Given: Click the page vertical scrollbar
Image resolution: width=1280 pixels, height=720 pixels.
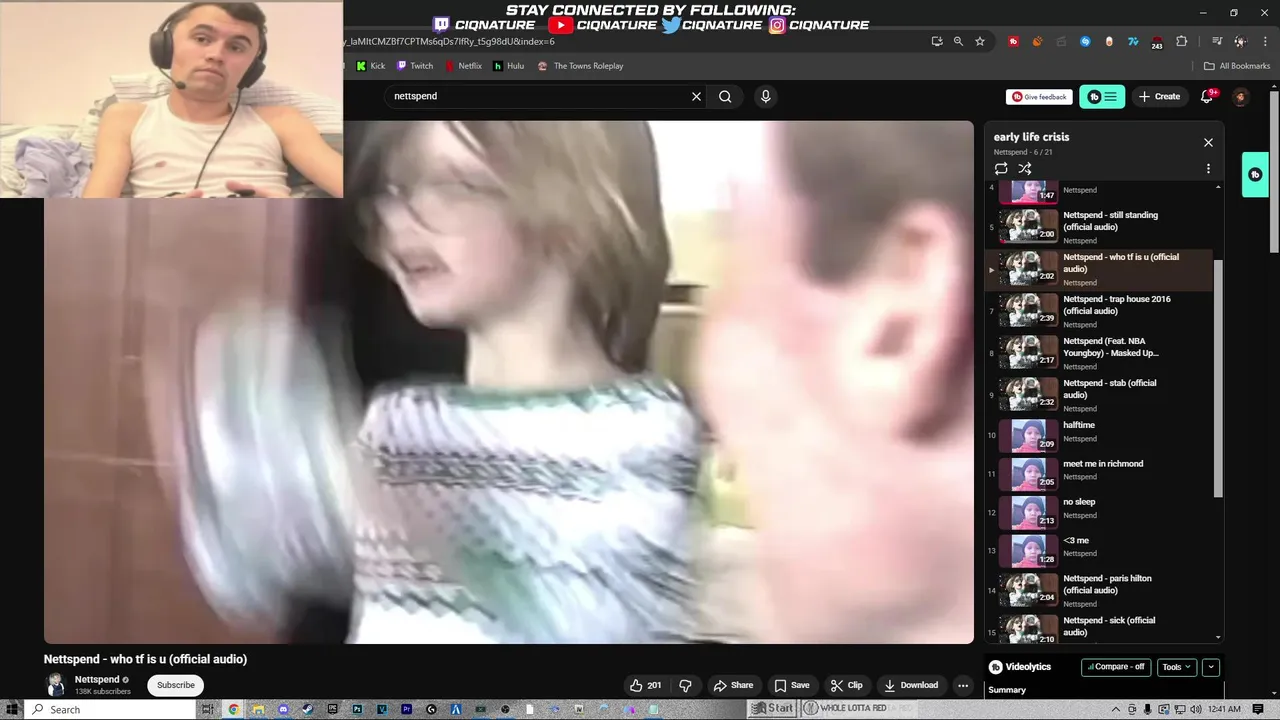Looking at the screenshot, I should click(x=1273, y=172).
